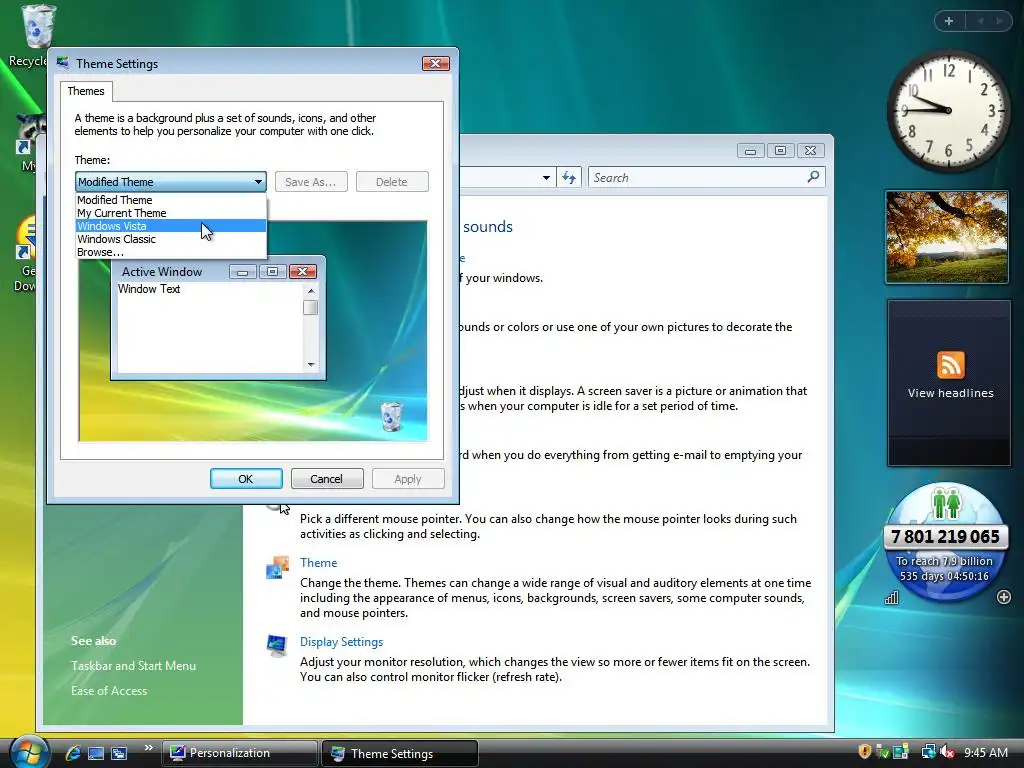Click the Display Settings monitor icon
This screenshot has height=768, width=1024.
[277, 646]
